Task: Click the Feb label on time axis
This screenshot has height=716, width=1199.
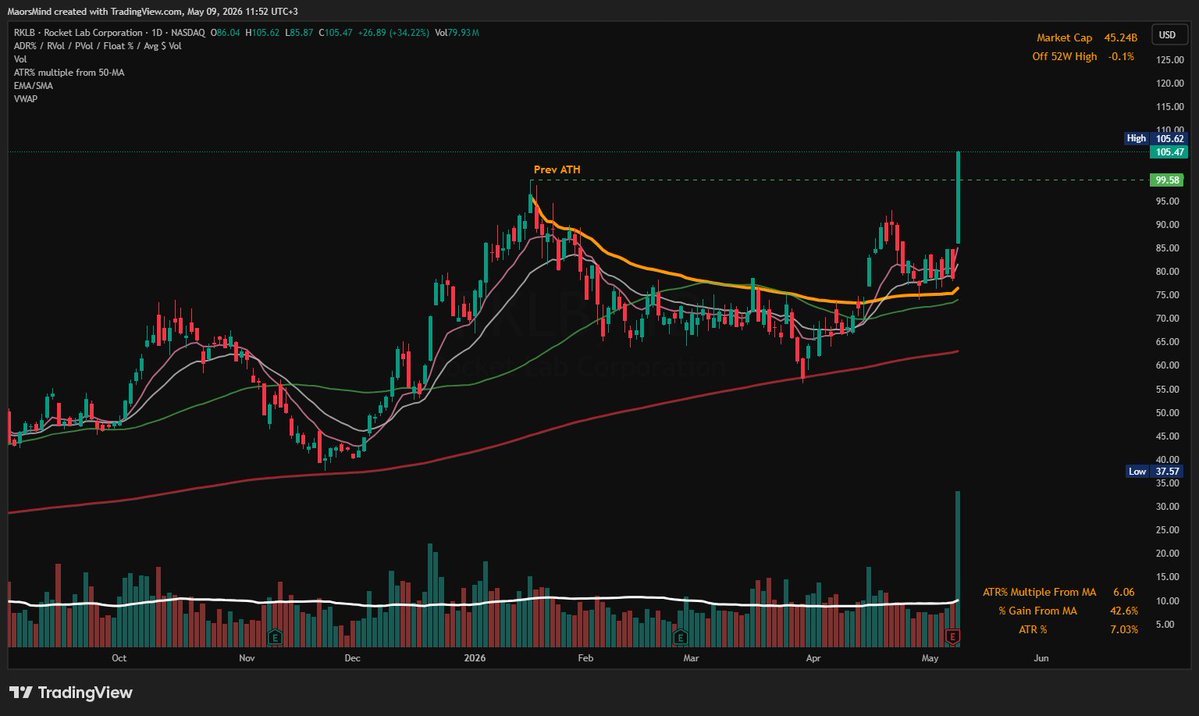Action: (x=585, y=658)
